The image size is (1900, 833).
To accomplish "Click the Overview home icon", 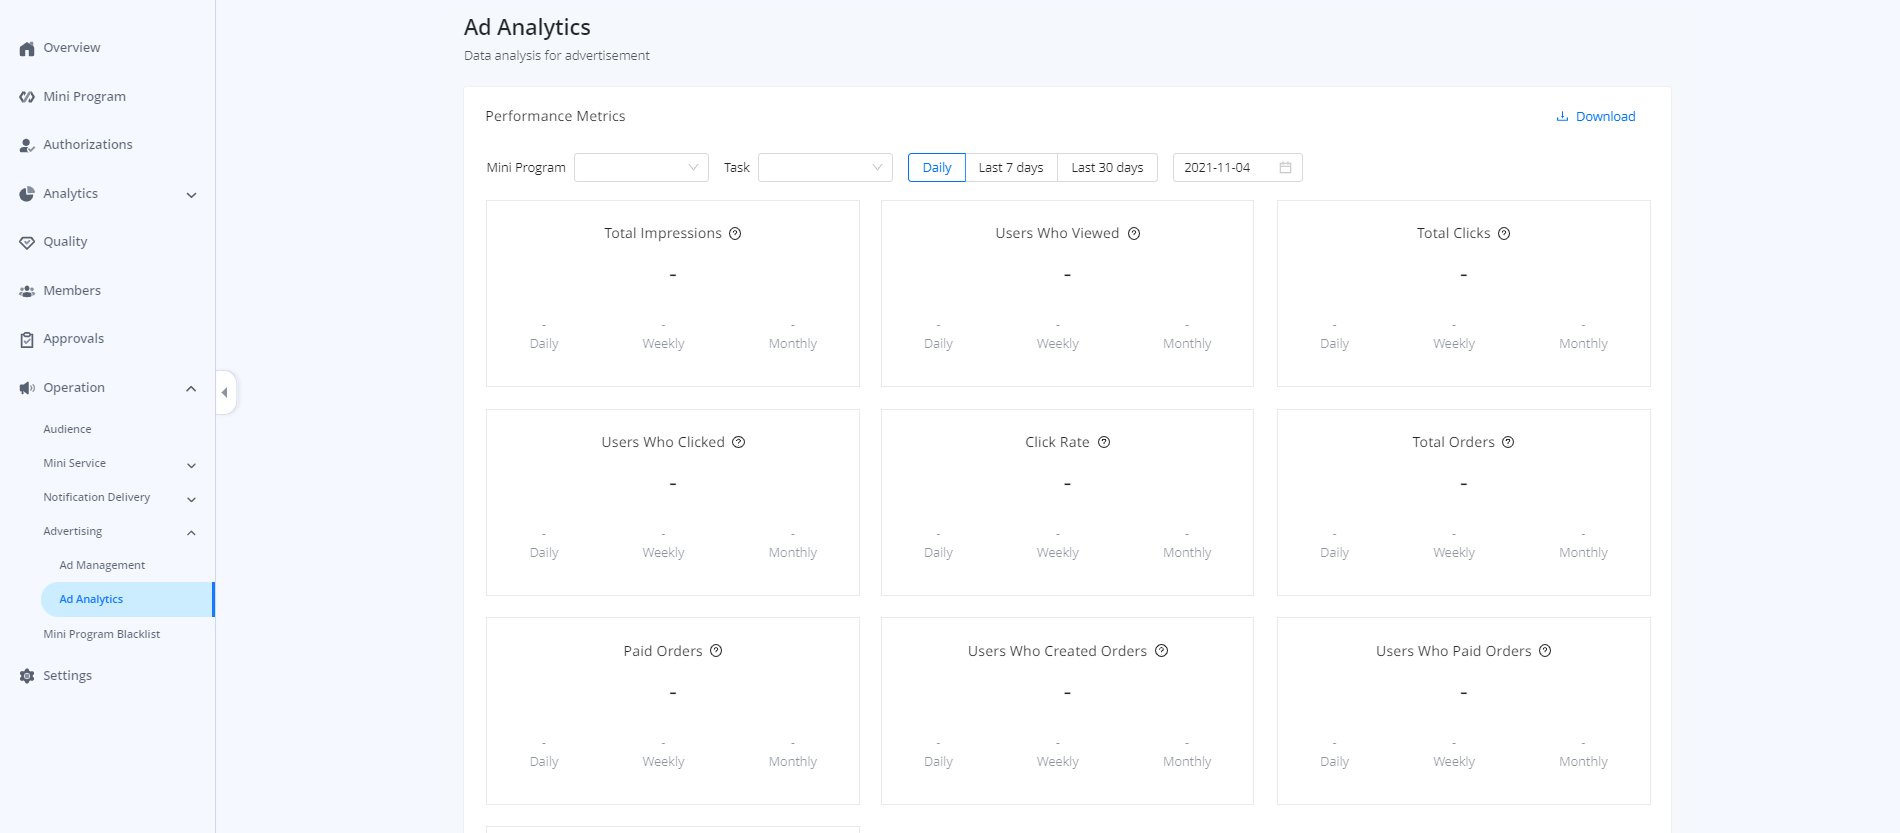I will (x=27, y=48).
